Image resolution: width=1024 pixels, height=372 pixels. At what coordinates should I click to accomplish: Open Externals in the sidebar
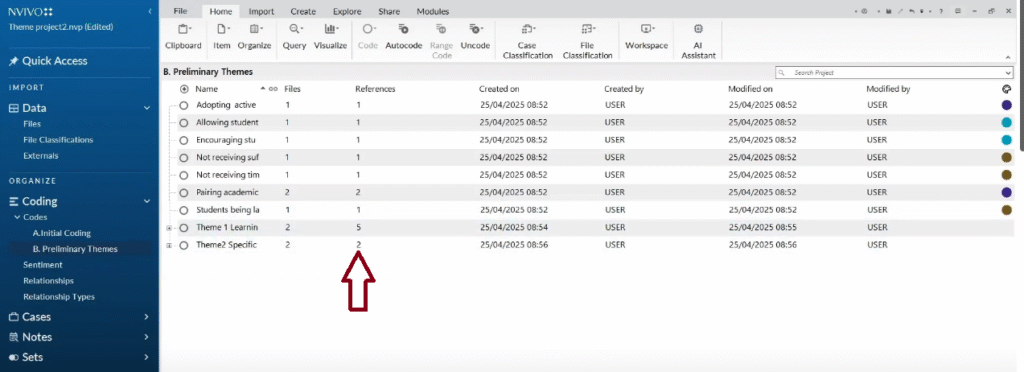click(40, 156)
